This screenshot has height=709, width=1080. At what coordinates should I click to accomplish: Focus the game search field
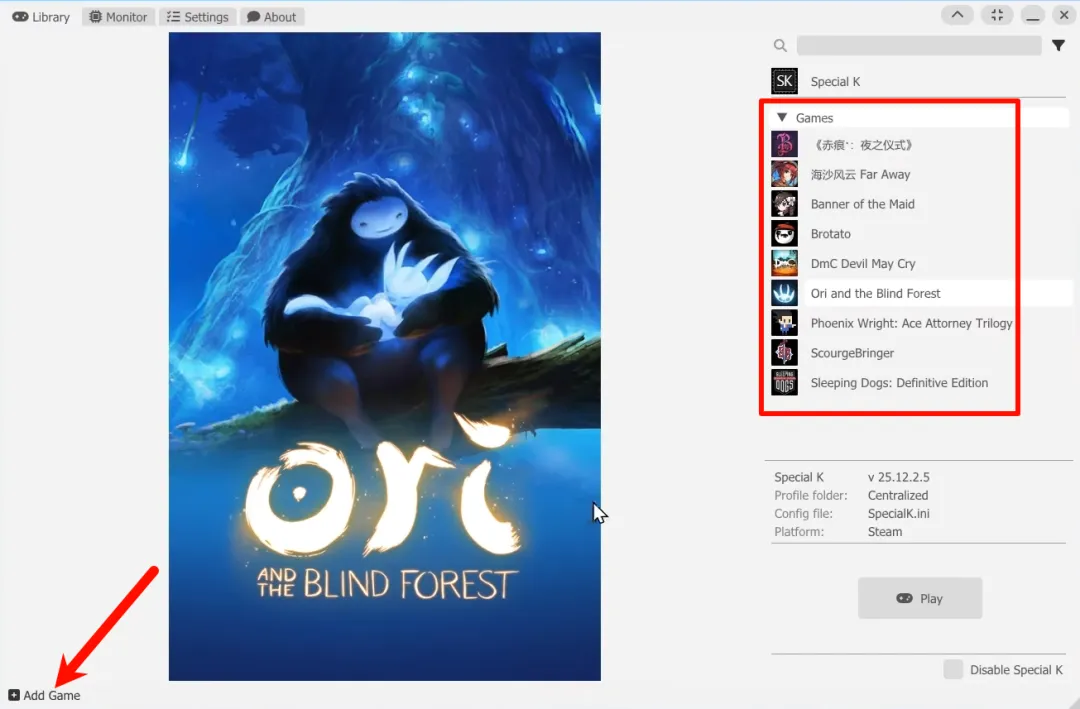coord(919,45)
